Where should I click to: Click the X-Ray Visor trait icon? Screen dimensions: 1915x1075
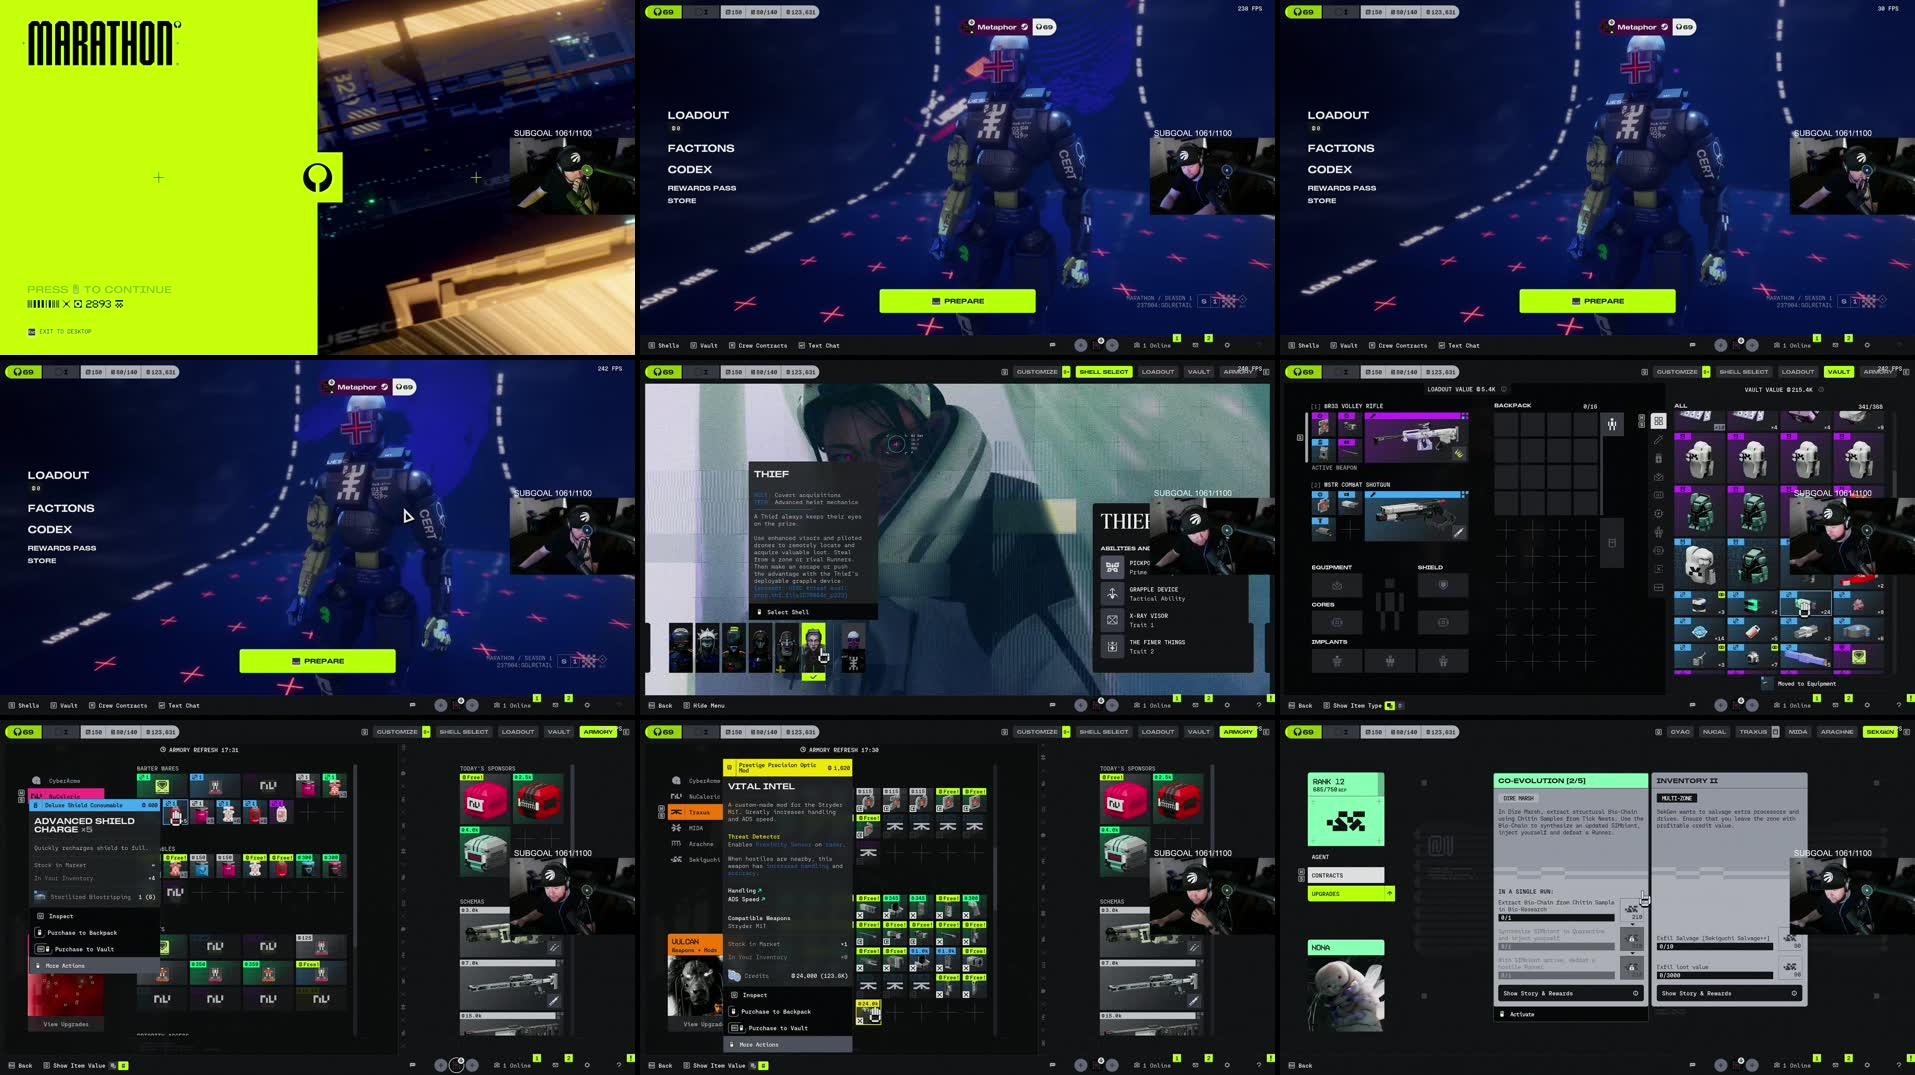pyautogui.click(x=1112, y=619)
